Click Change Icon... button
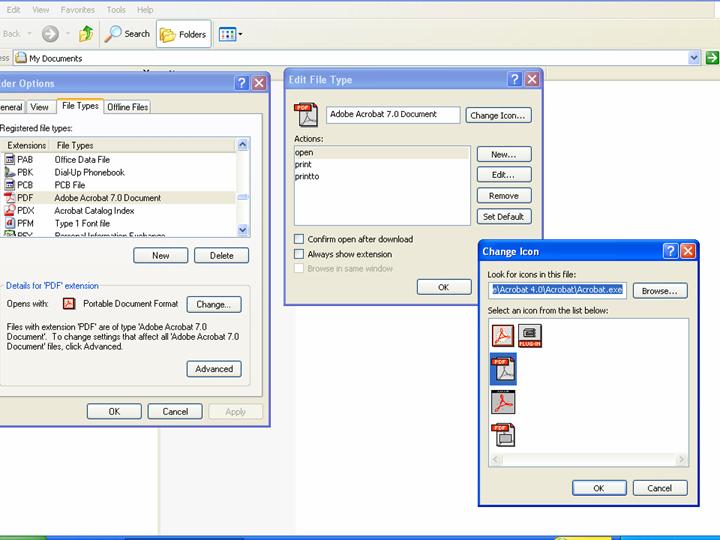 click(x=498, y=115)
